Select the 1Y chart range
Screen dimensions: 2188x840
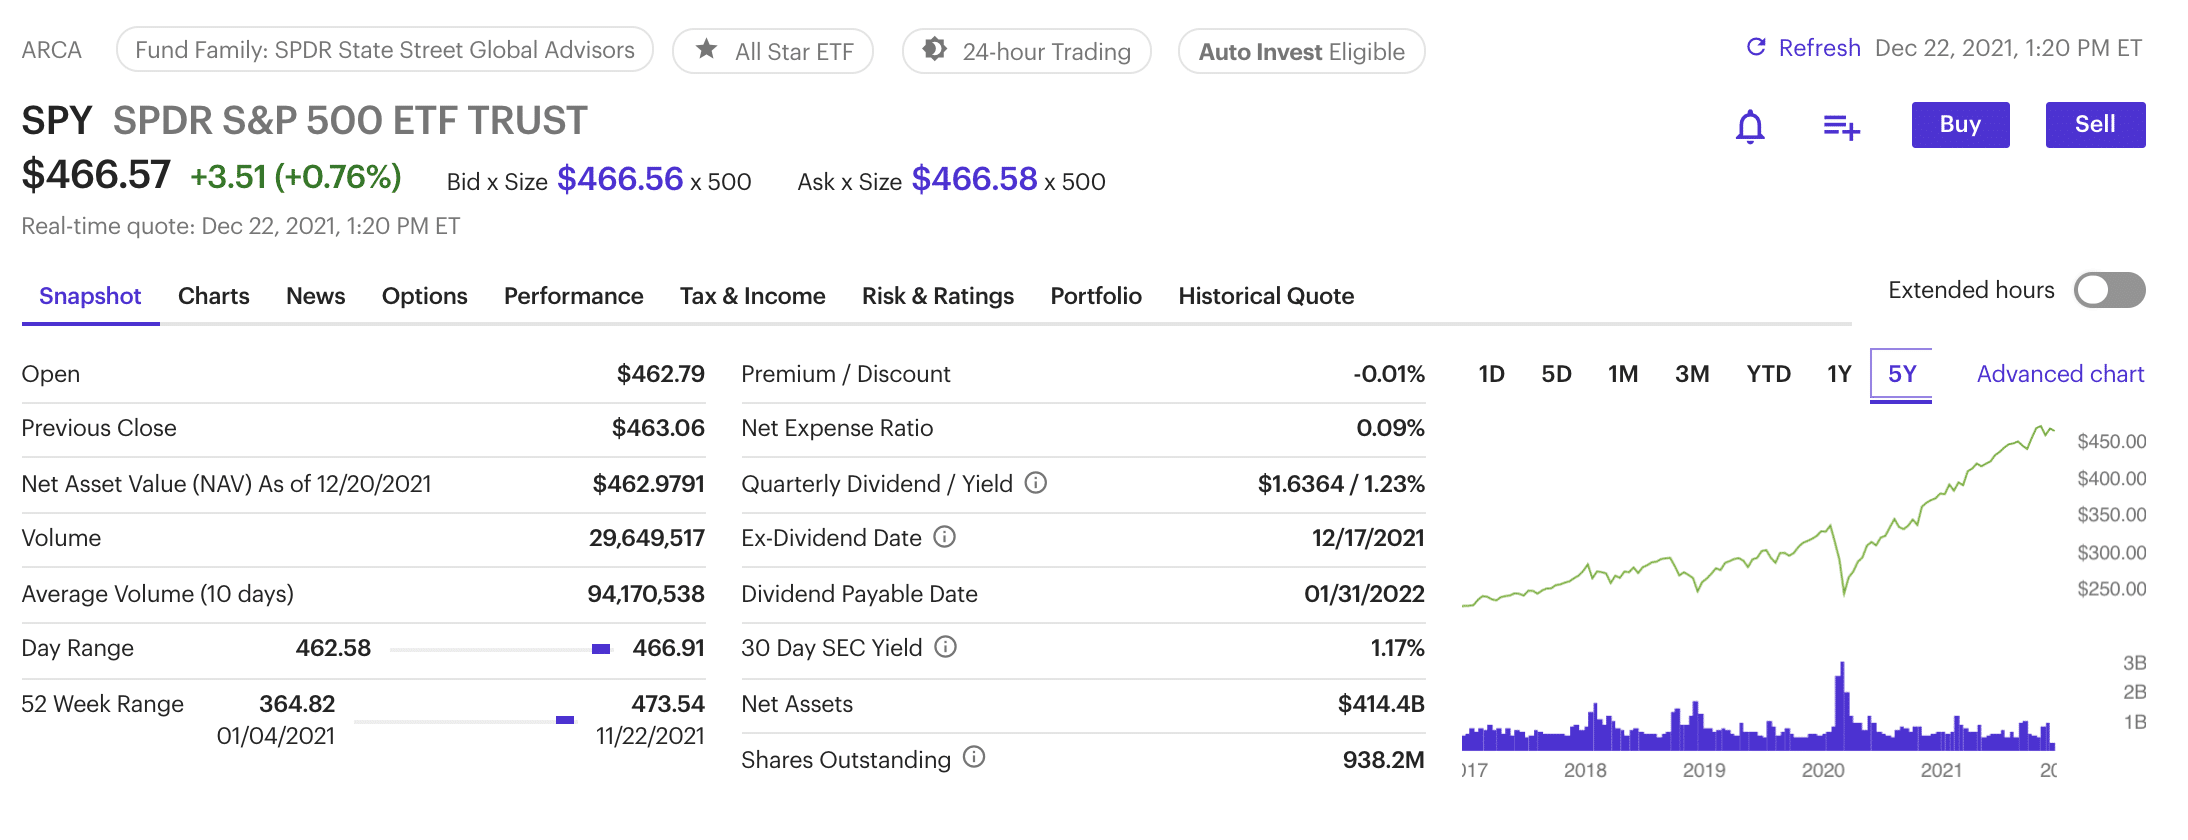(x=1839, y=374)
